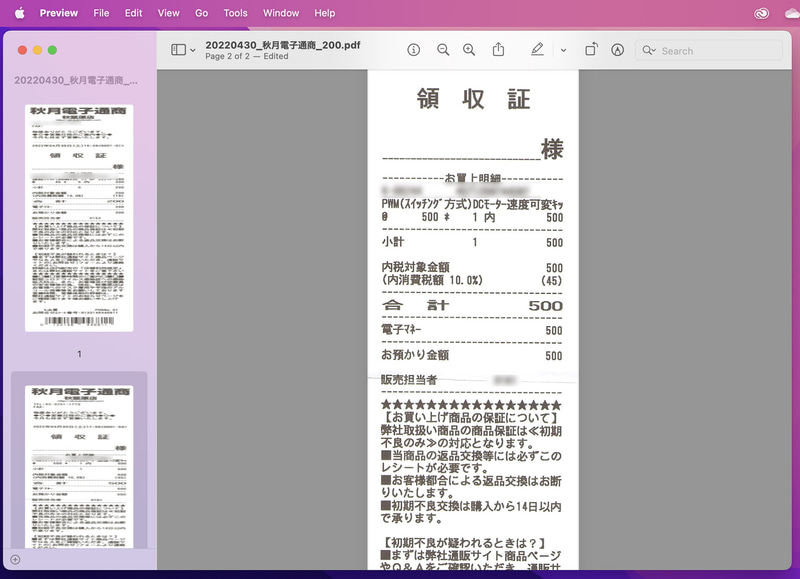800x579 pixels.
Task: Open the chevron beside the Markup pencil
Action: point(561,50)
